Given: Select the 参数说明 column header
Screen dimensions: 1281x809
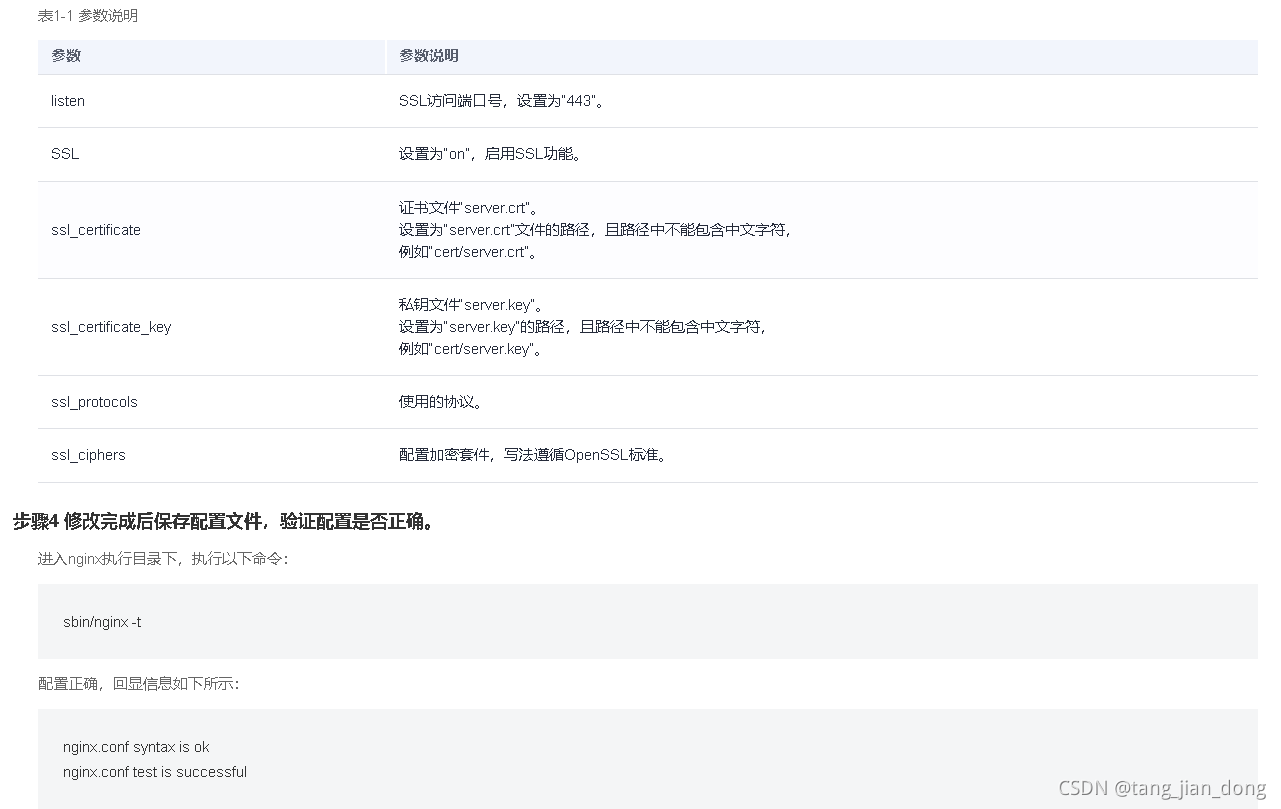Looking at the screenshot, I should click(x=428, y=56).
